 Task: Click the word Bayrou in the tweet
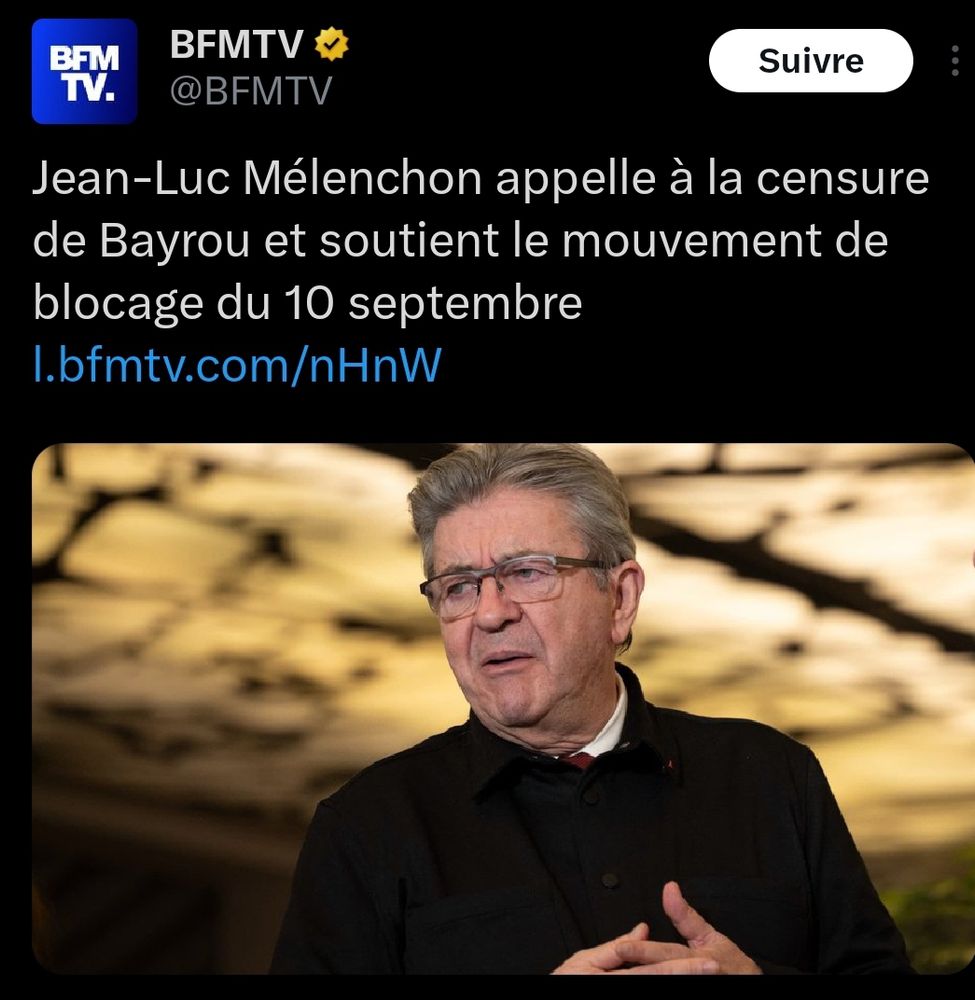(174, 241)
